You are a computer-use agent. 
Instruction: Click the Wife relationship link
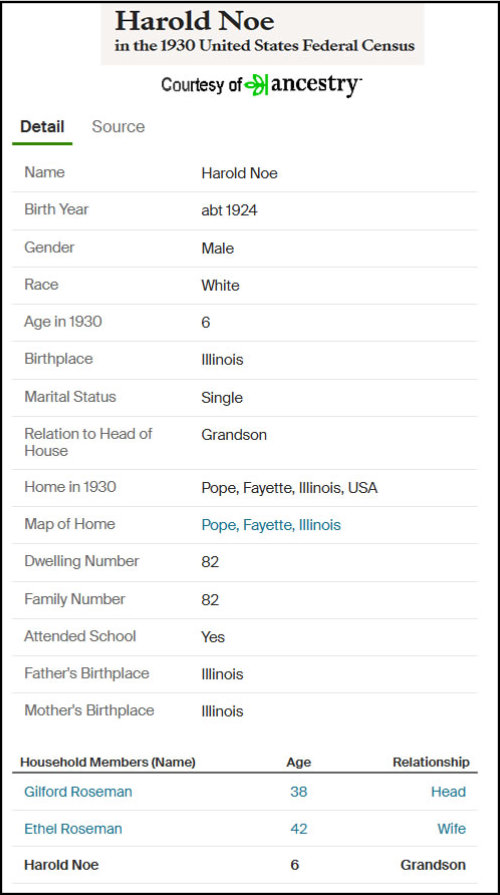coord(451,829)
